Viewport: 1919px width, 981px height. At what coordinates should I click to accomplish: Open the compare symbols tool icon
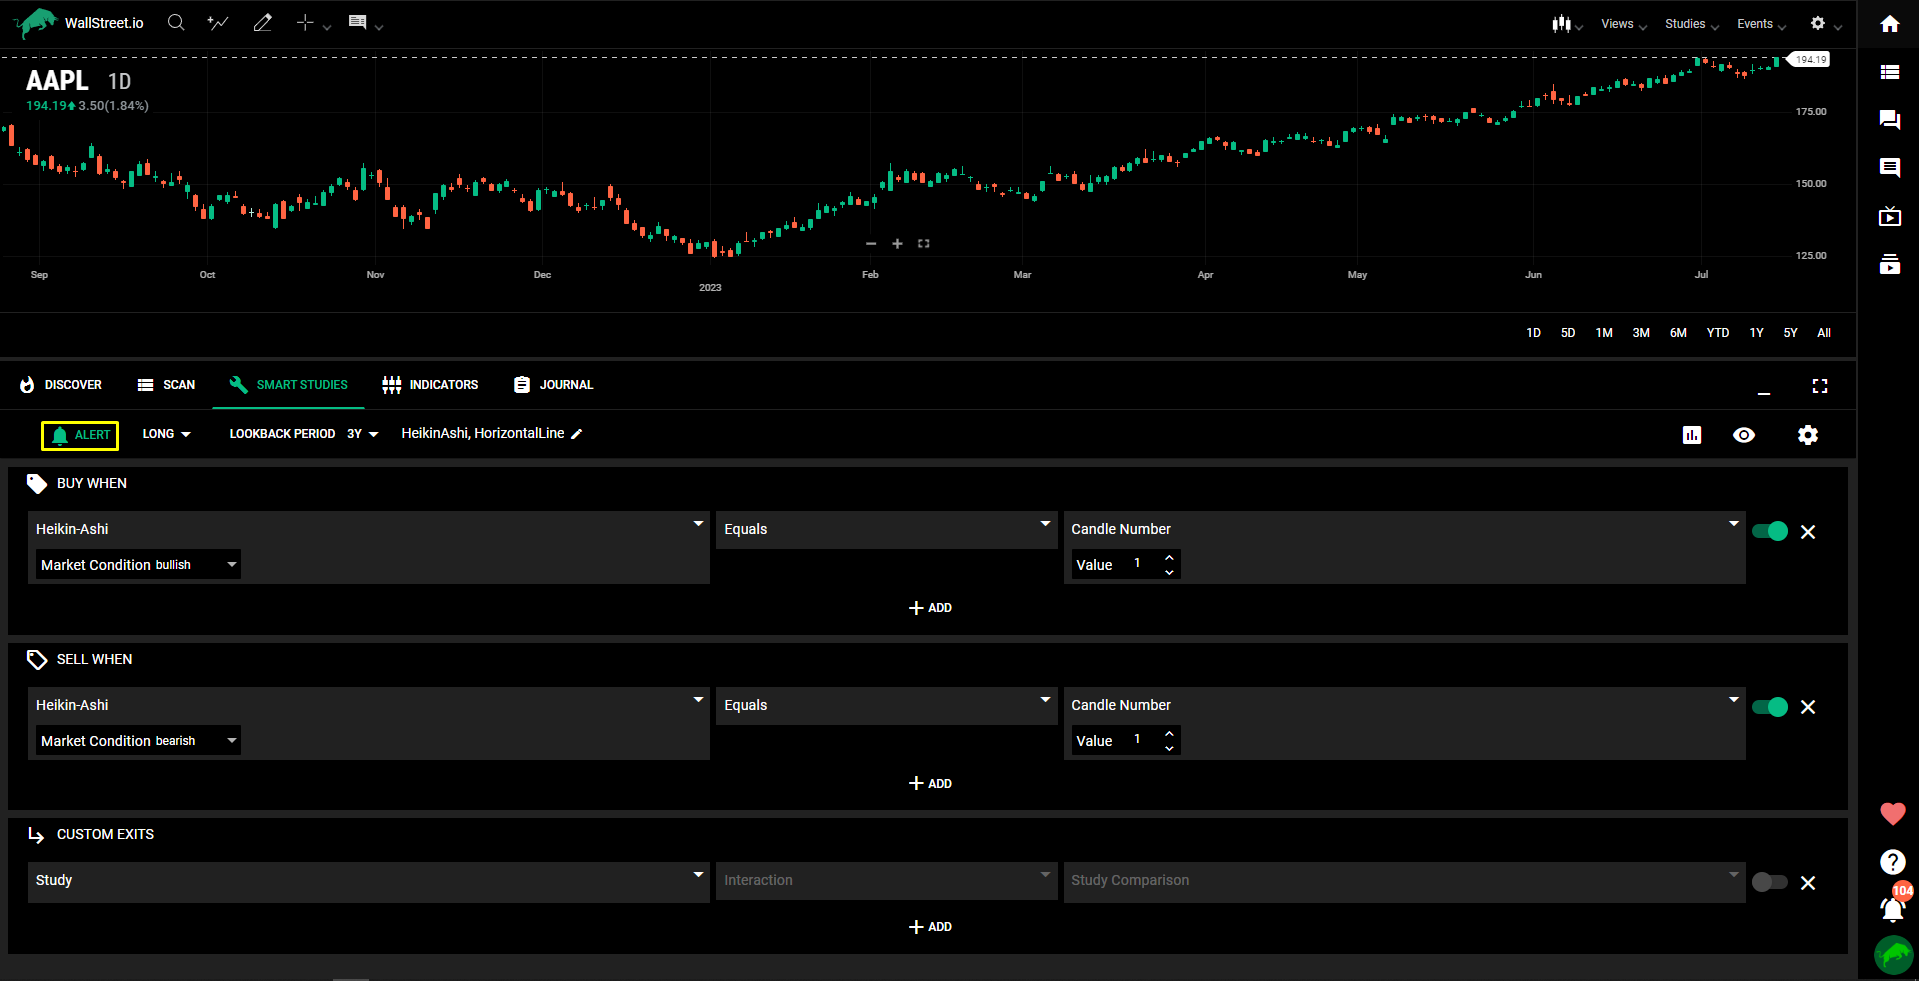[x=218, y=22]
